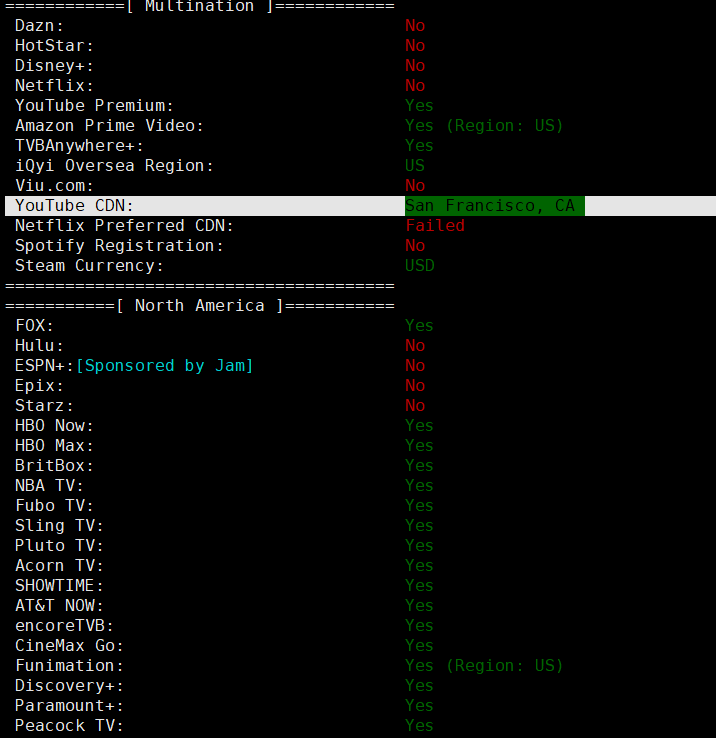
Task: Select the "Spotify Registration:" label
Action: [119, 246]
